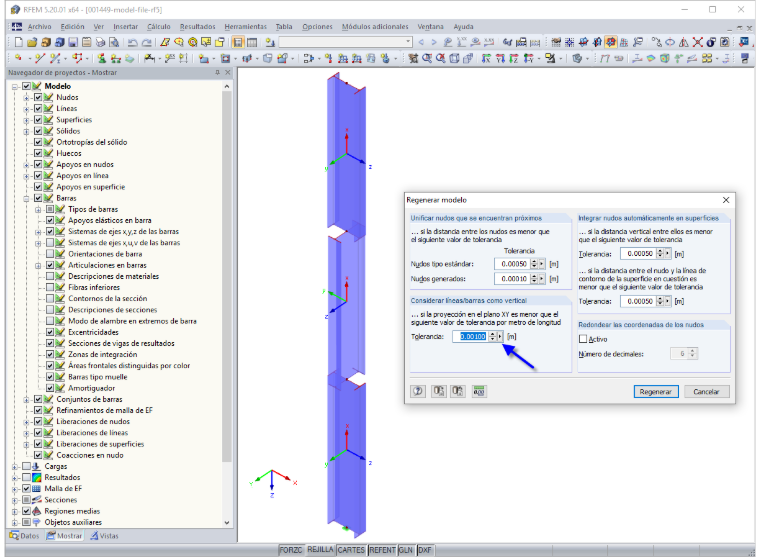Screen dimensions: 760x557
Task: Toggle REJILLA in the status bar
Action: (320, 550)
